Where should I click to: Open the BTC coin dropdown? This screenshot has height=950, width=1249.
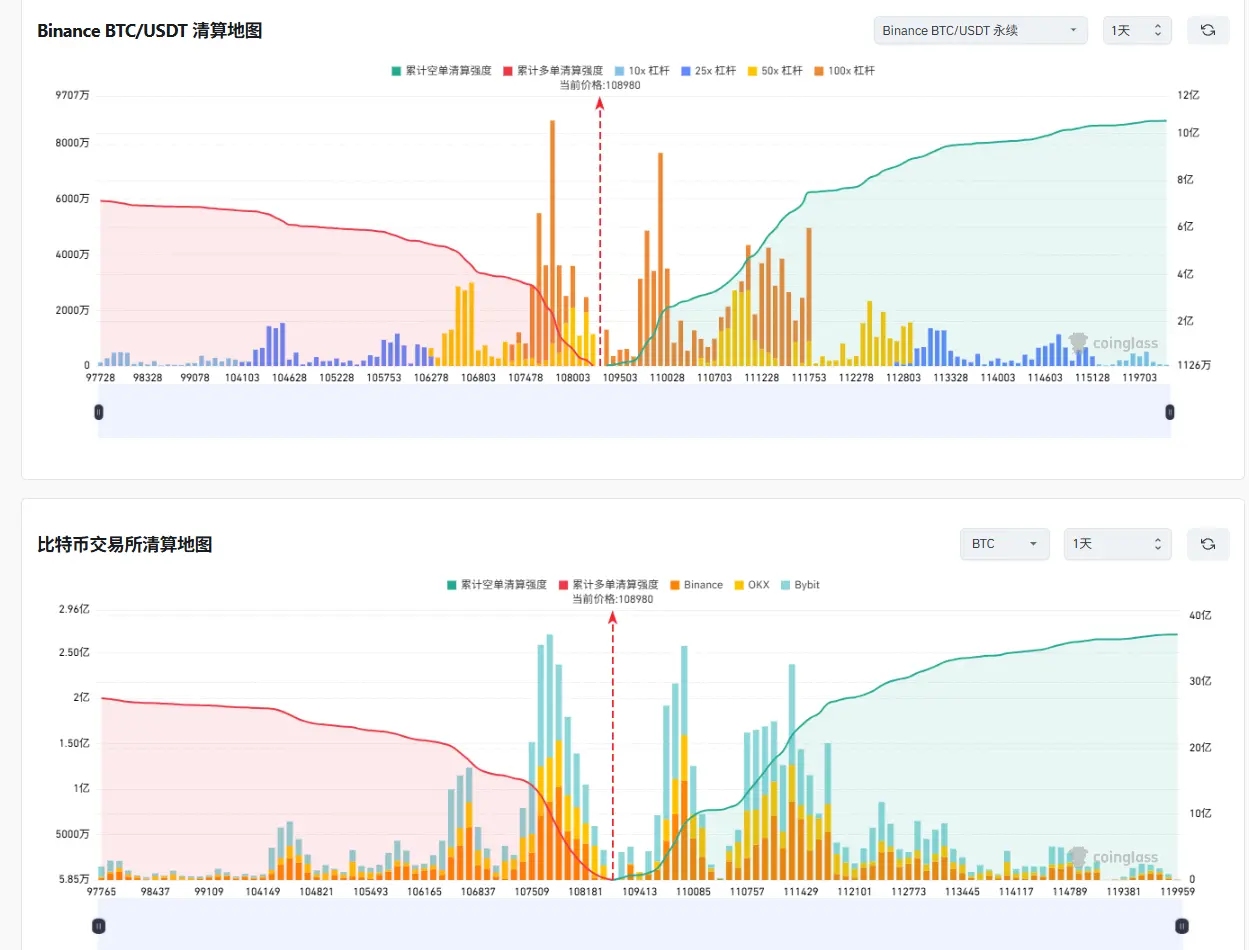(1004, 544)
